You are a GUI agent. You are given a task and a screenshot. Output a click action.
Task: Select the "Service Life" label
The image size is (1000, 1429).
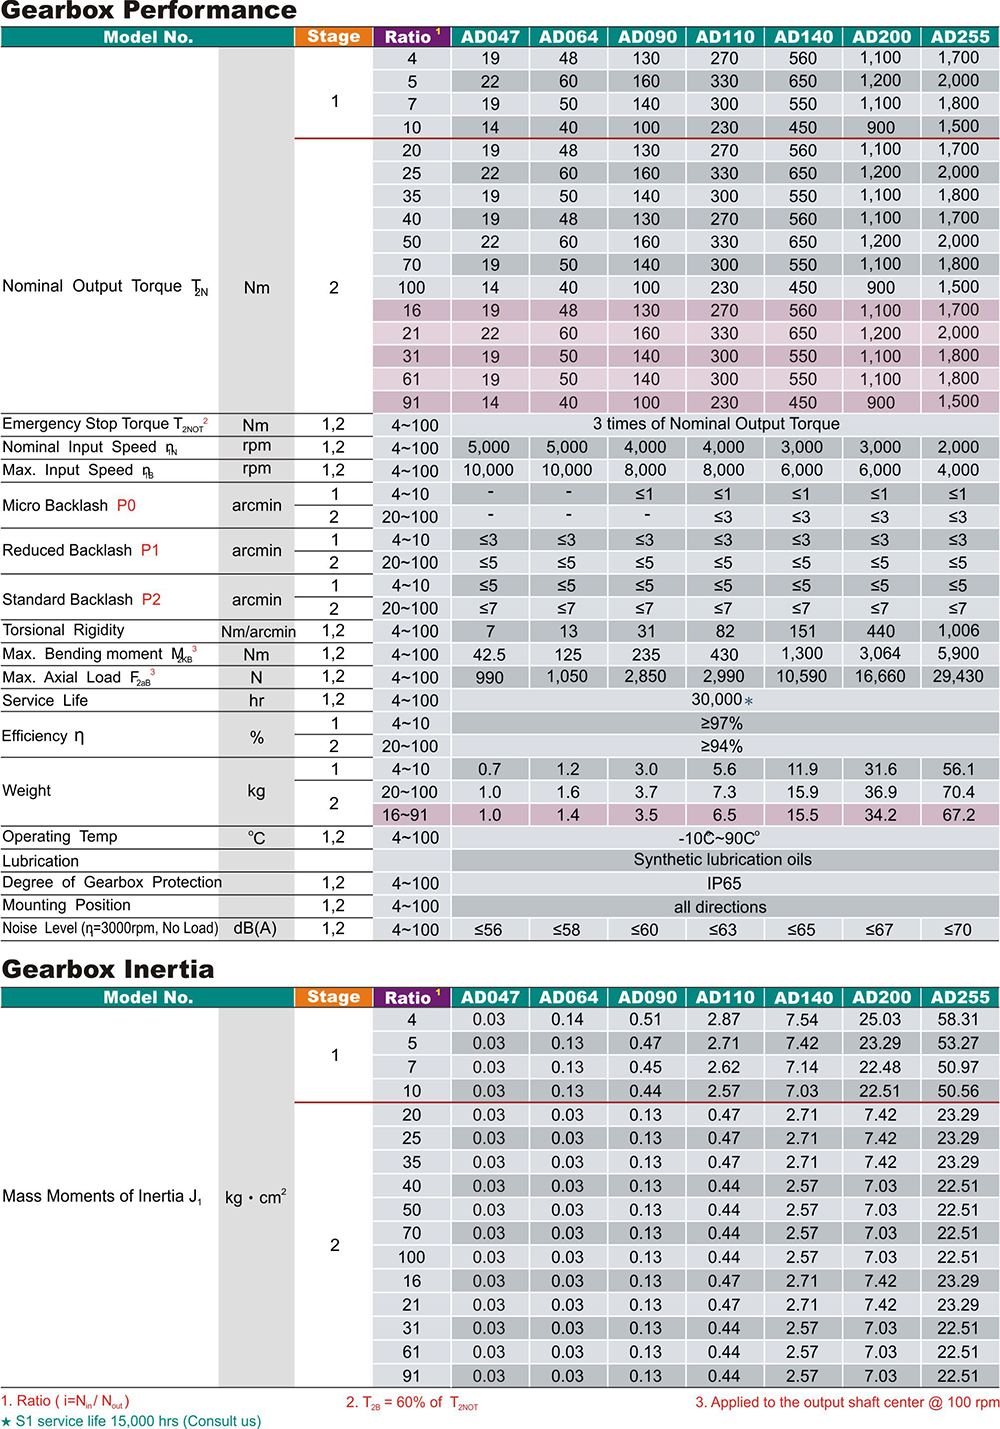(45, 700)
